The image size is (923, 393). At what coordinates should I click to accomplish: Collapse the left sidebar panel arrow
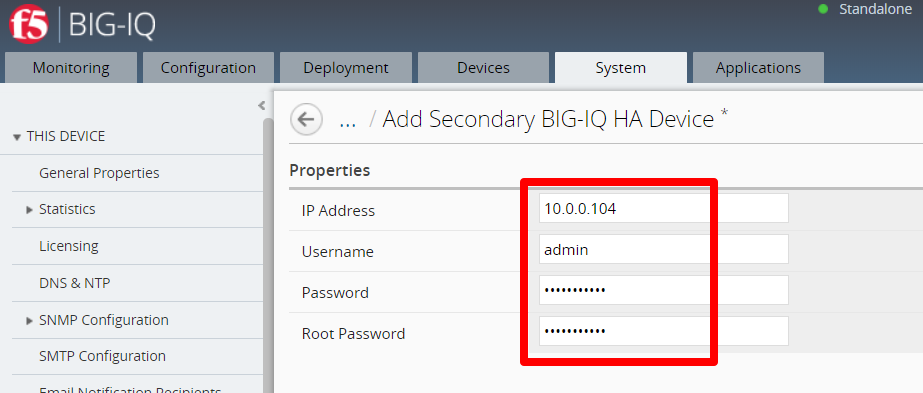click(x=261, y=106)
